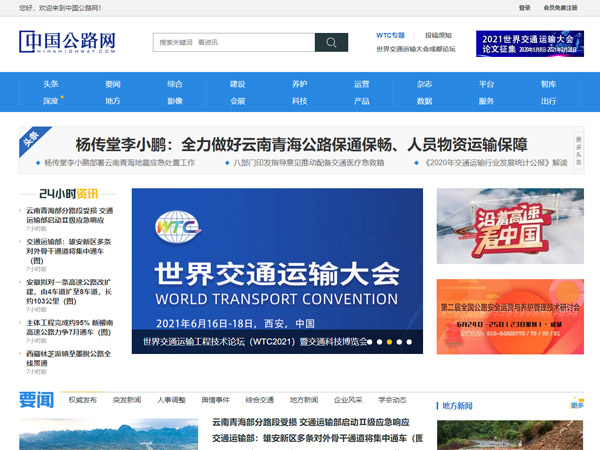Select 会展 in navigation bar
This screenshot has height=450, width=600.
(237, 101)
